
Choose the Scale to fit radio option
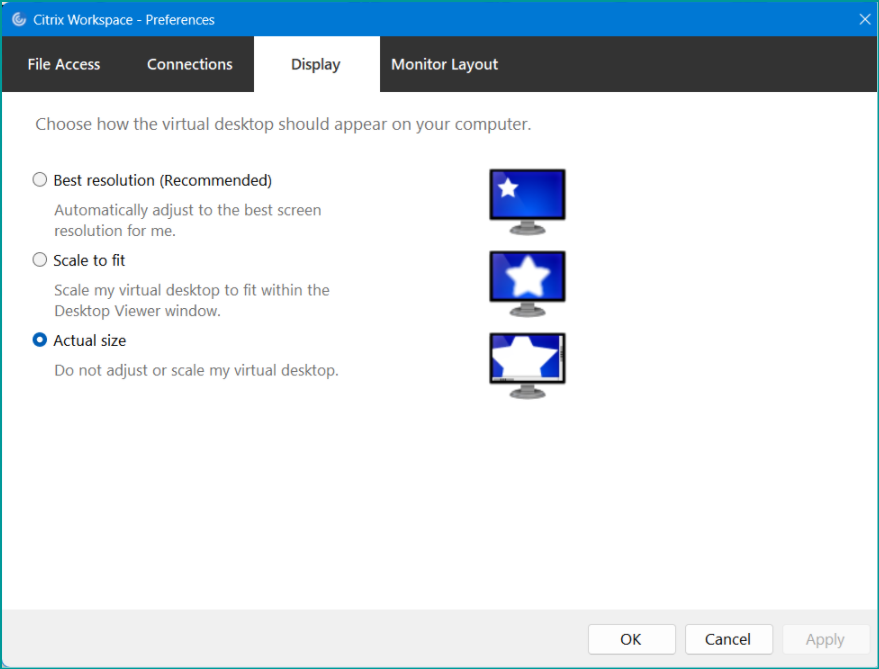click(x=39, y=260)
